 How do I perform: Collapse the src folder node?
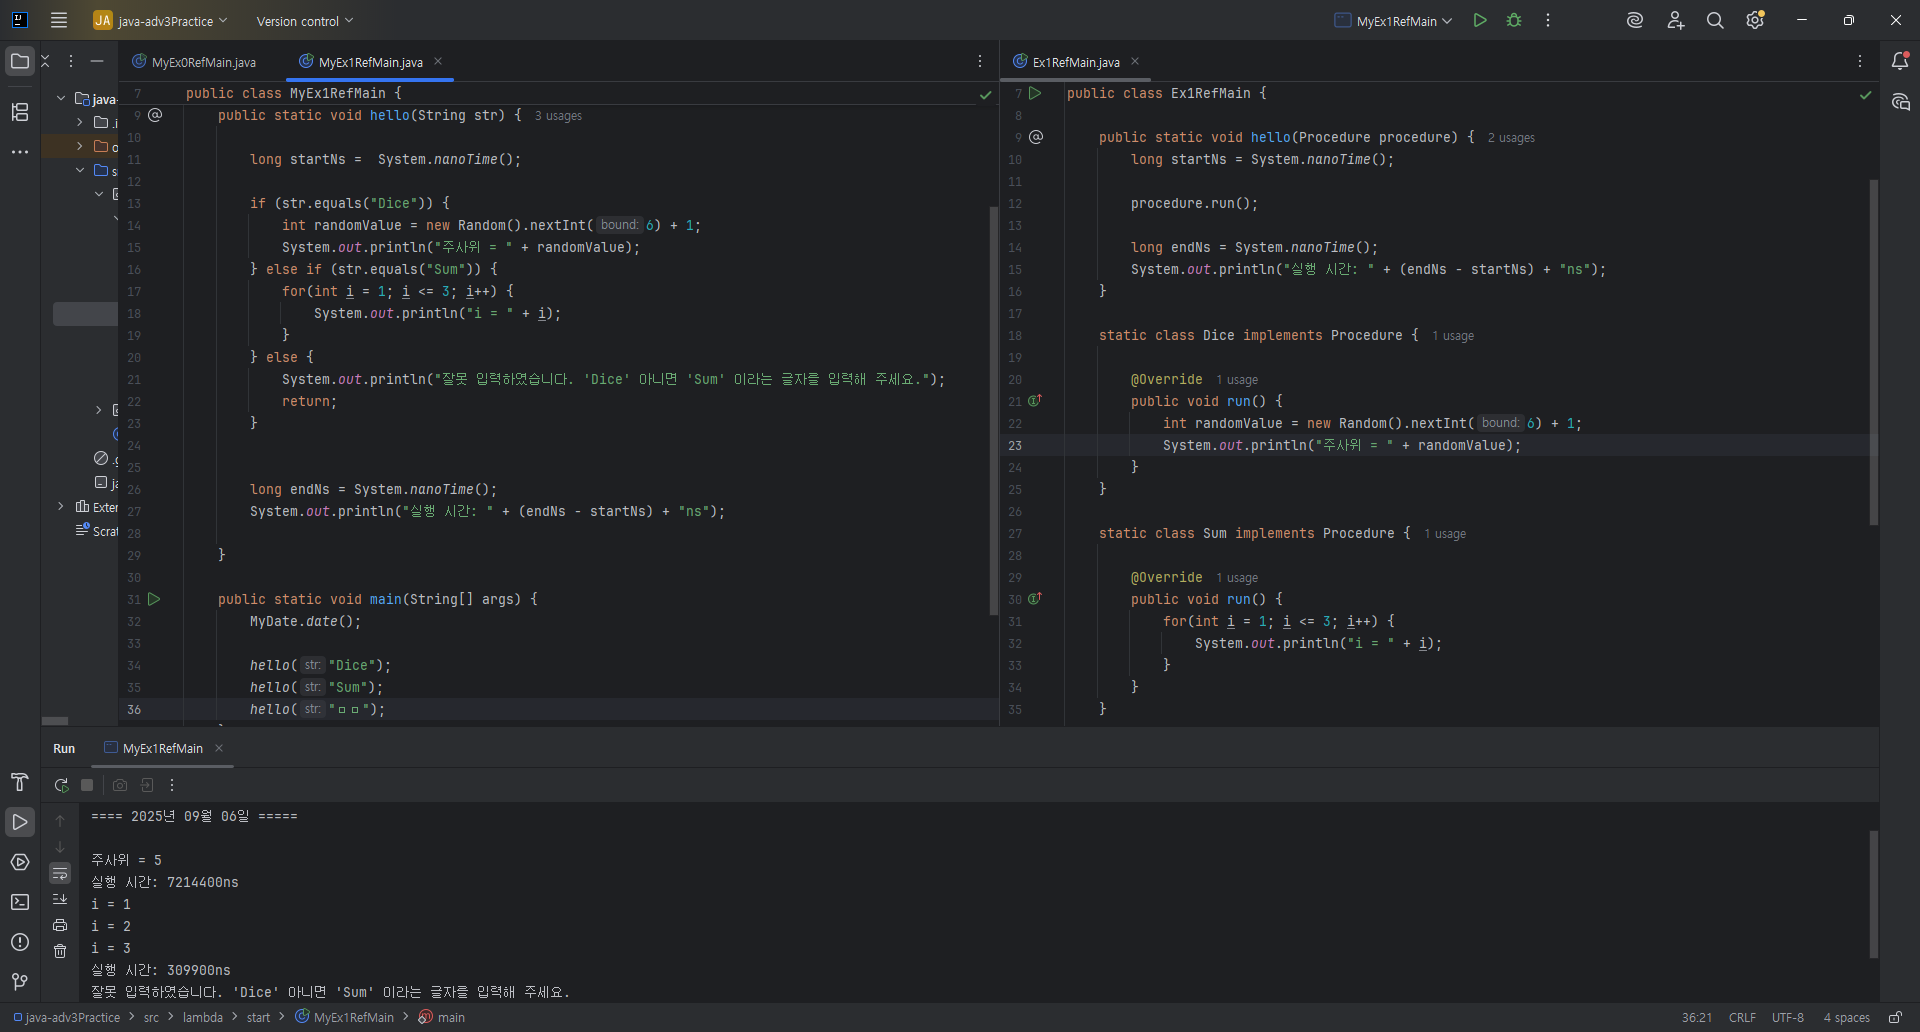point(80,170)
